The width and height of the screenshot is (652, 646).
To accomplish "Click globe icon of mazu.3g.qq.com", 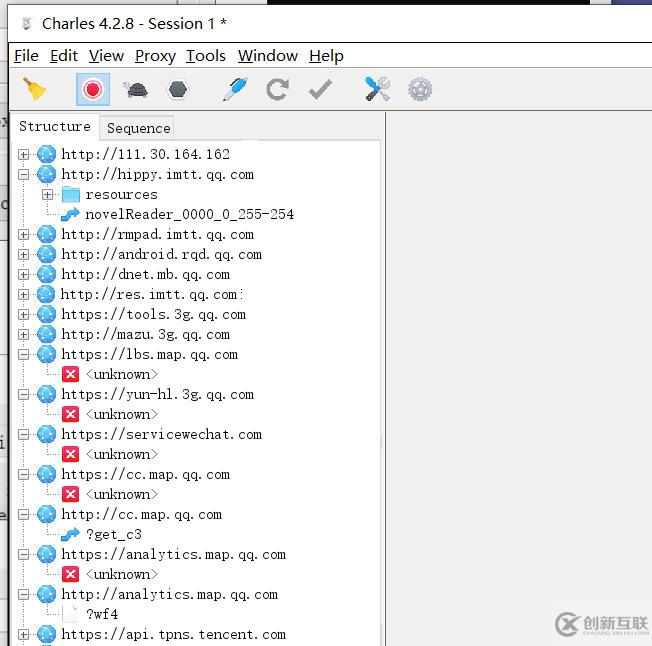I will pos(47,334).
